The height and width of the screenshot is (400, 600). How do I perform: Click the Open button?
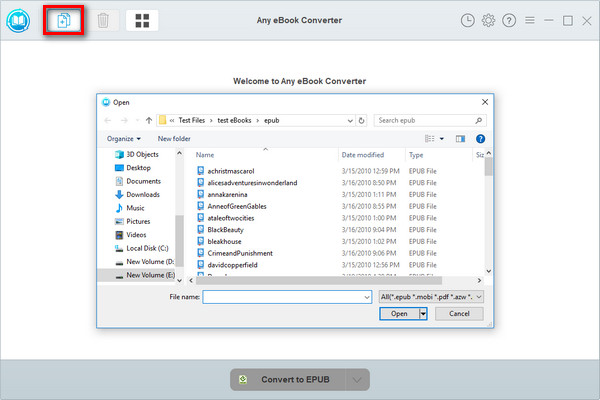pos(399,314)
